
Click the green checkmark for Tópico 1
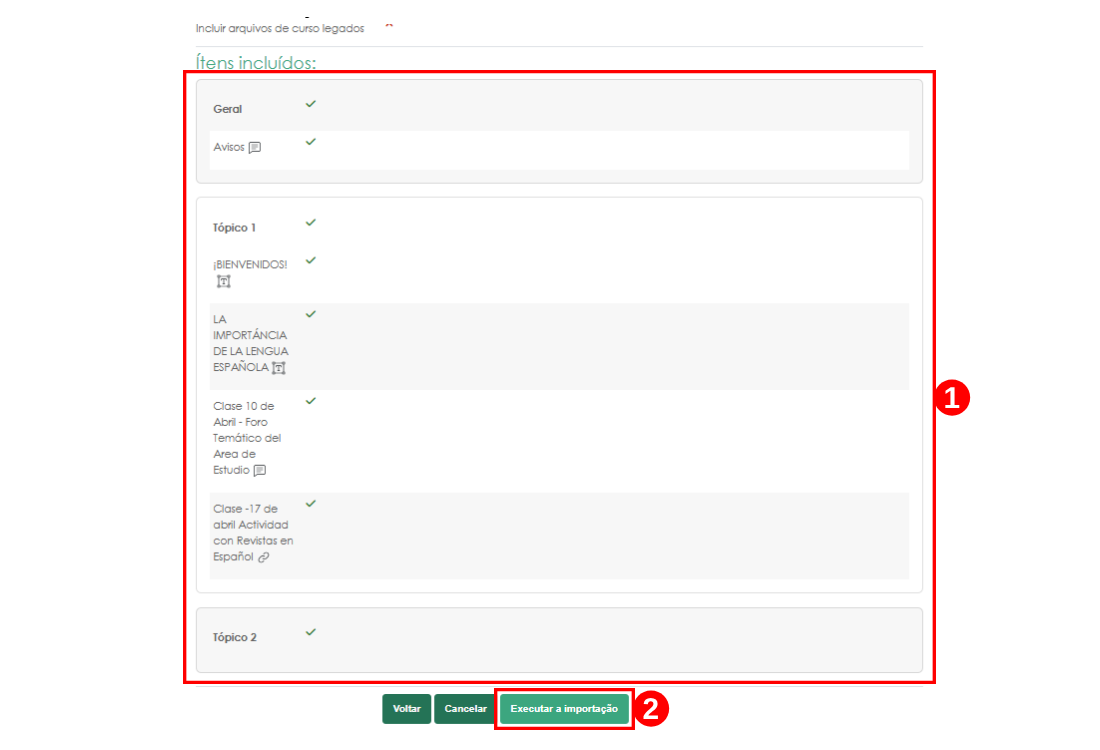pos(311,222)
